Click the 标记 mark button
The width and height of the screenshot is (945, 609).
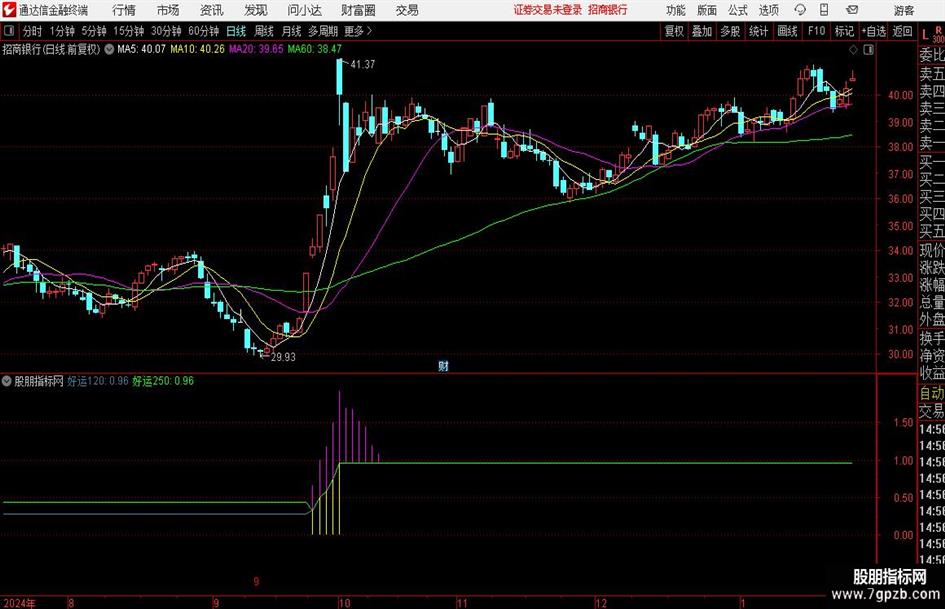[844, 31]
